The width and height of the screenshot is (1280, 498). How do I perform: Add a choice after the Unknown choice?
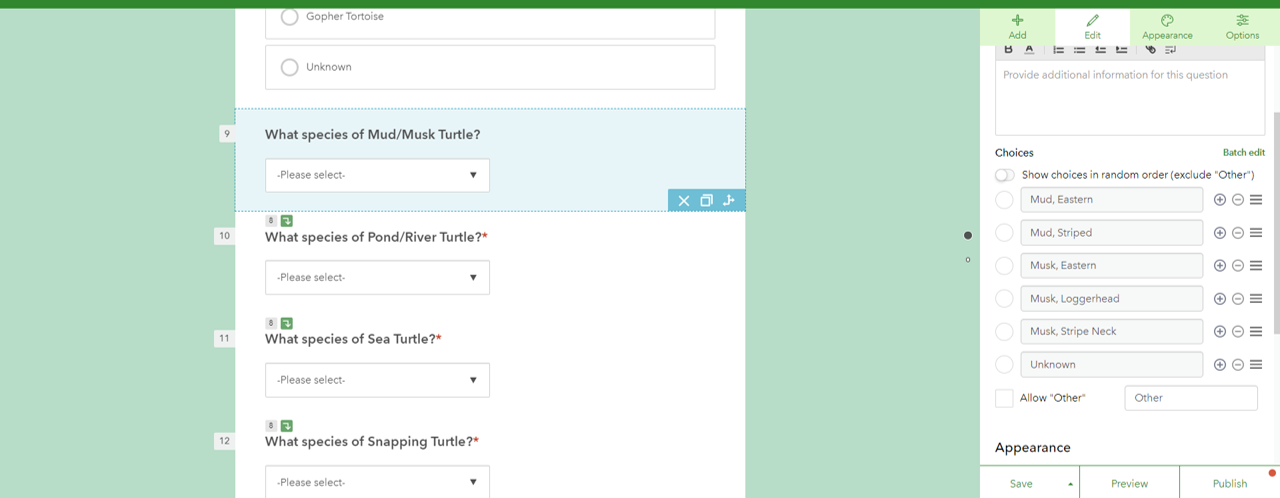[x=1219, y=365]
